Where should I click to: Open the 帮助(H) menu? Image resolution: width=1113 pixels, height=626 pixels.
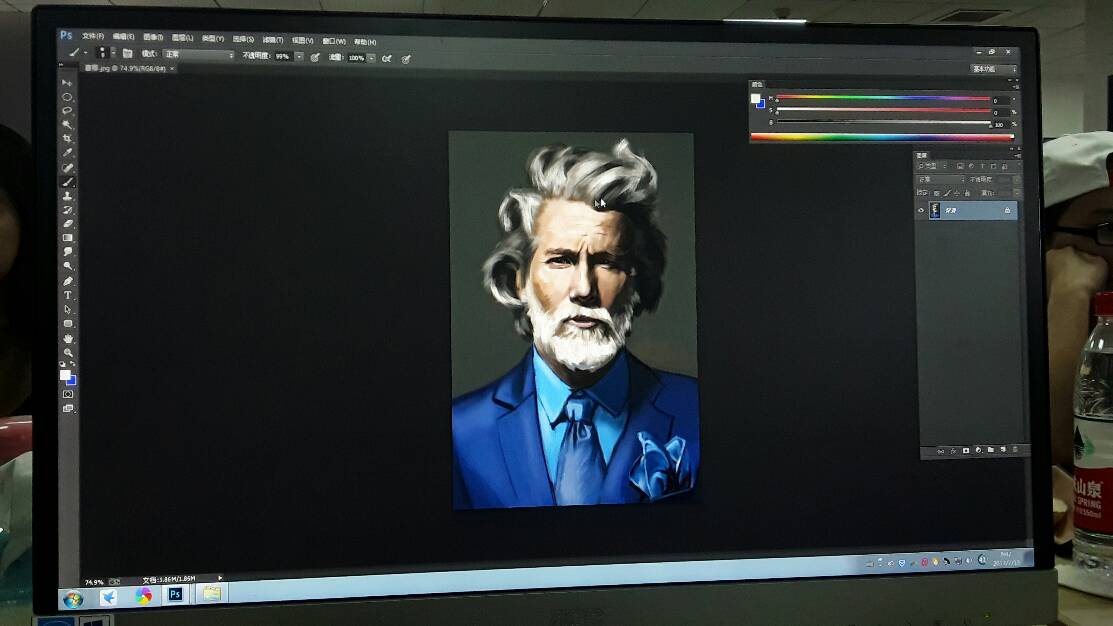tap(365, 42)
